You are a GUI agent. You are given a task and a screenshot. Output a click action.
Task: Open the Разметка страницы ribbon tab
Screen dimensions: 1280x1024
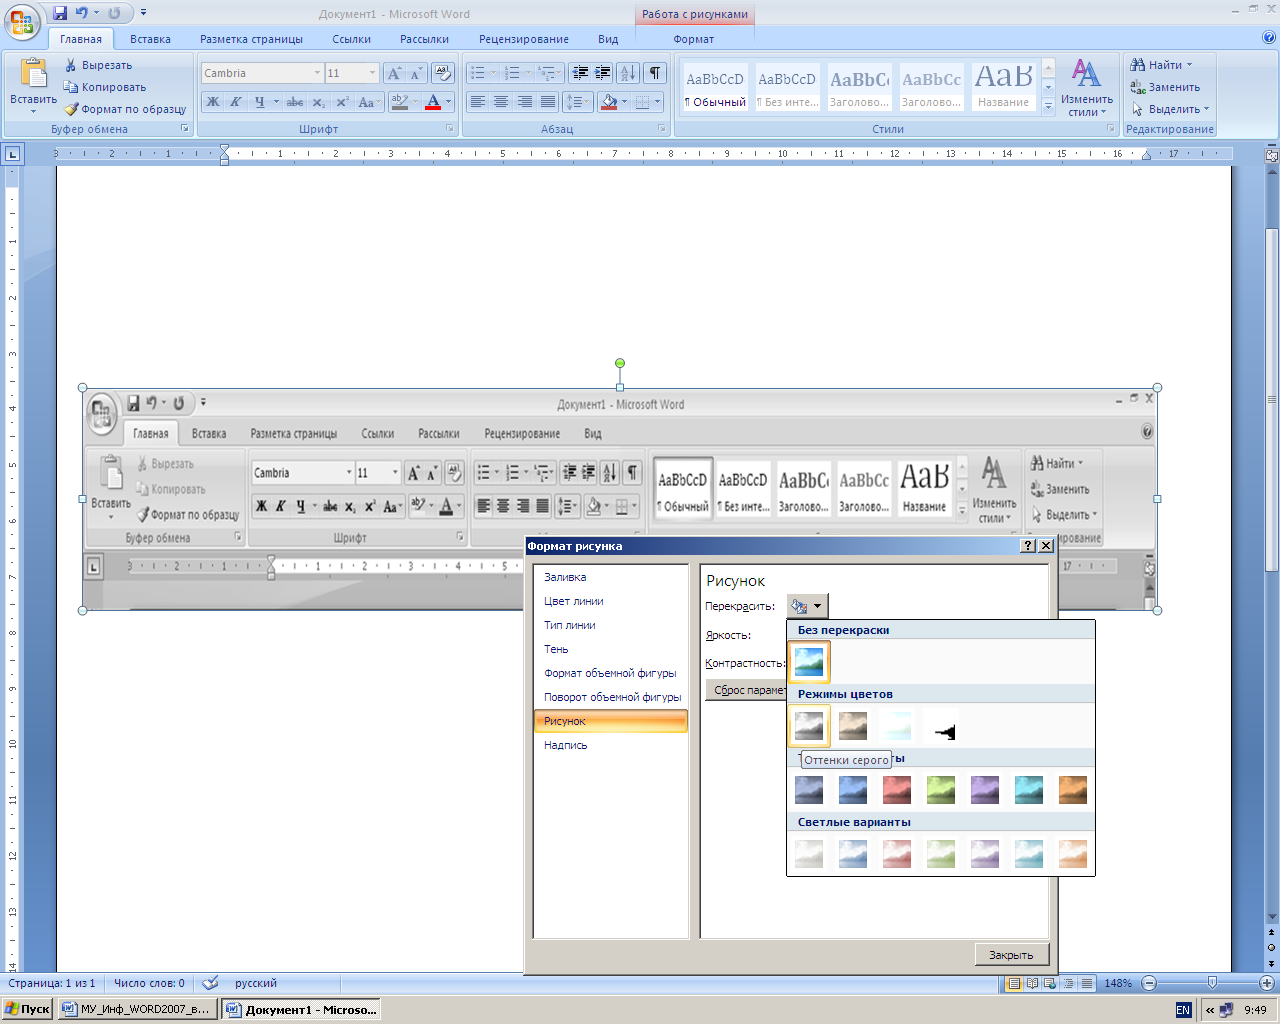pyautogui.click(x=251, y=39)
